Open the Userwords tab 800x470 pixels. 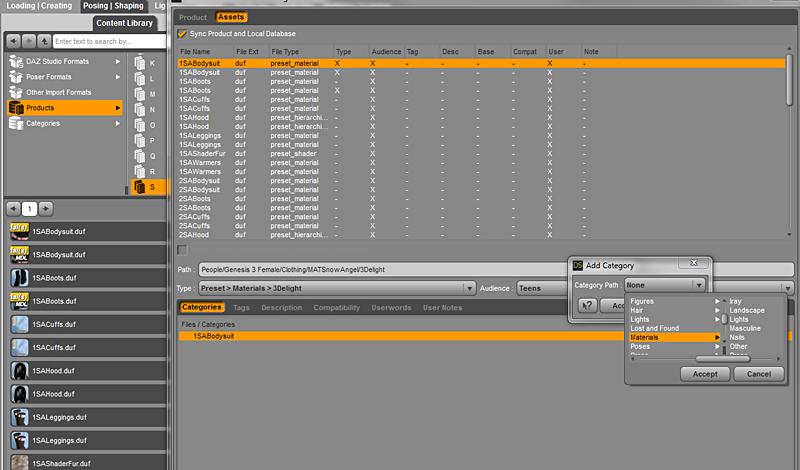point(391,308)
